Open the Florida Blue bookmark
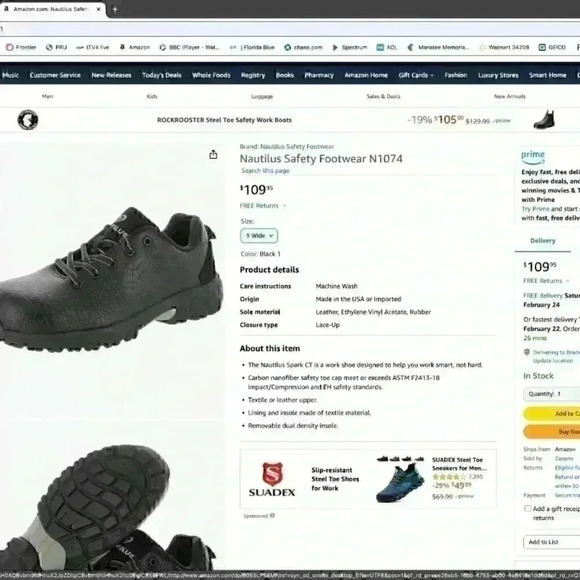This screenshot has height=580, width=580. 252,47
